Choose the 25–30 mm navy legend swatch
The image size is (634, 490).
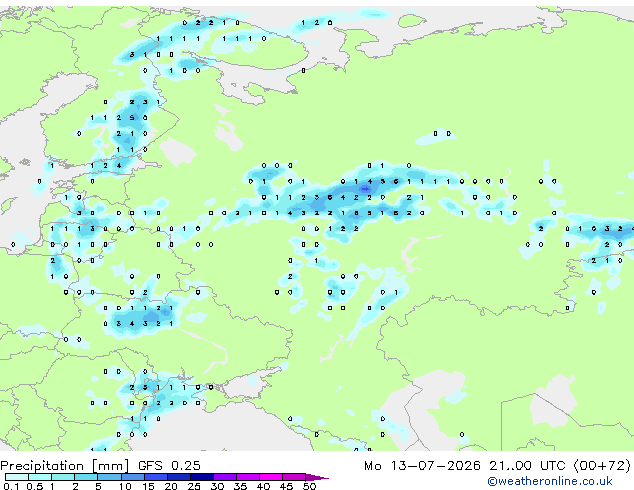[x=201, y=477]
